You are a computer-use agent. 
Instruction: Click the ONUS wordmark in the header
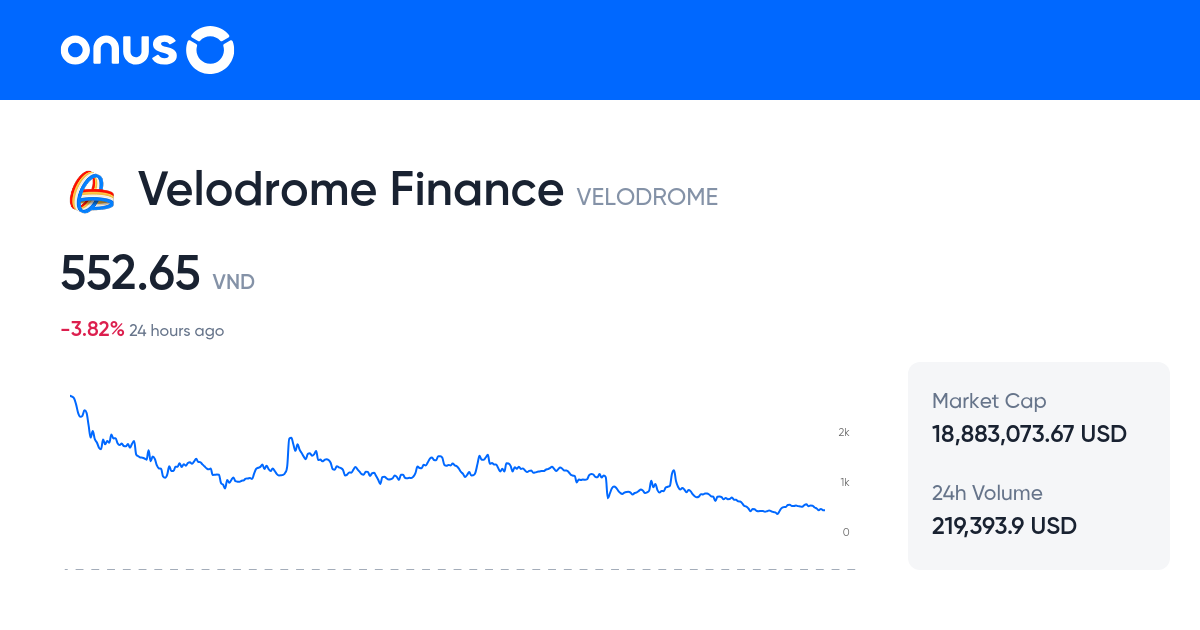(x=120, y=50)
